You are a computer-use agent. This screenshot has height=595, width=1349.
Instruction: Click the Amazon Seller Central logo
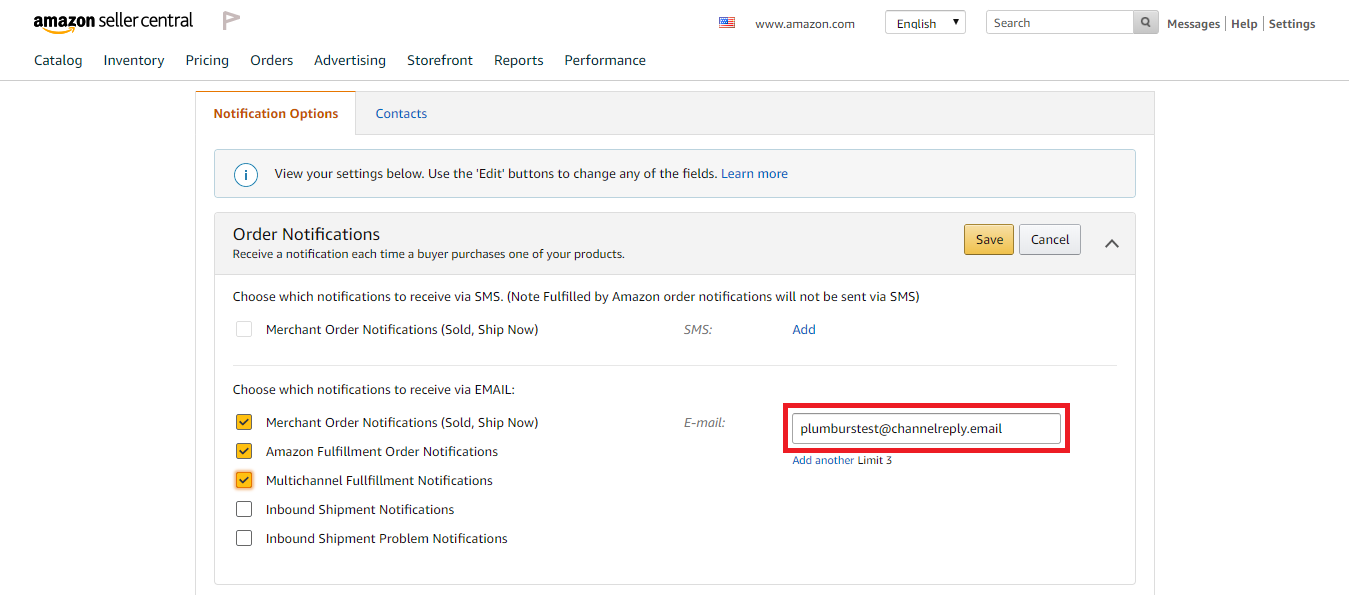pos(114,21)
